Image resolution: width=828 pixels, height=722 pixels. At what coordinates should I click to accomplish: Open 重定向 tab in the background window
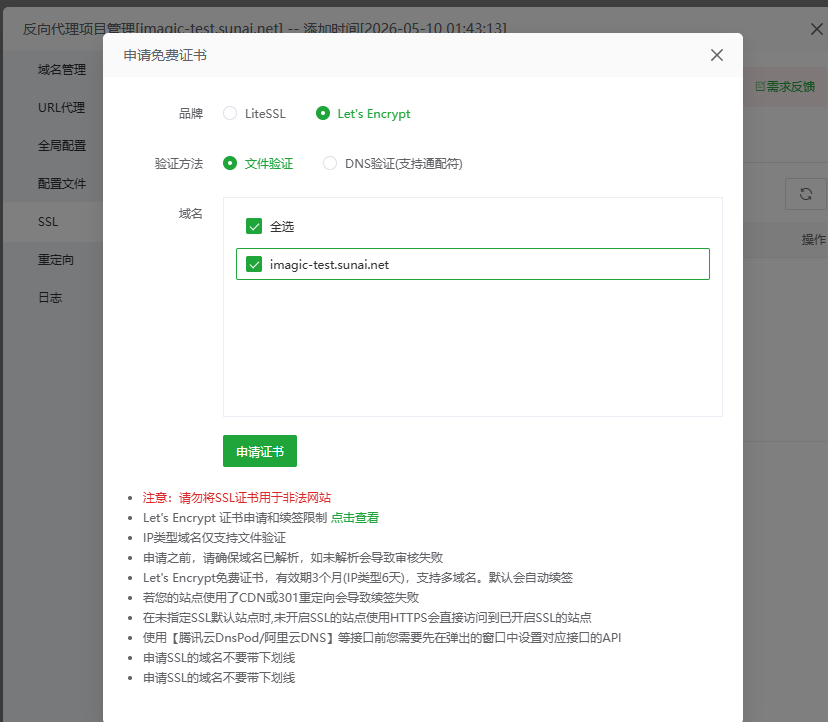tap(56, 260)
